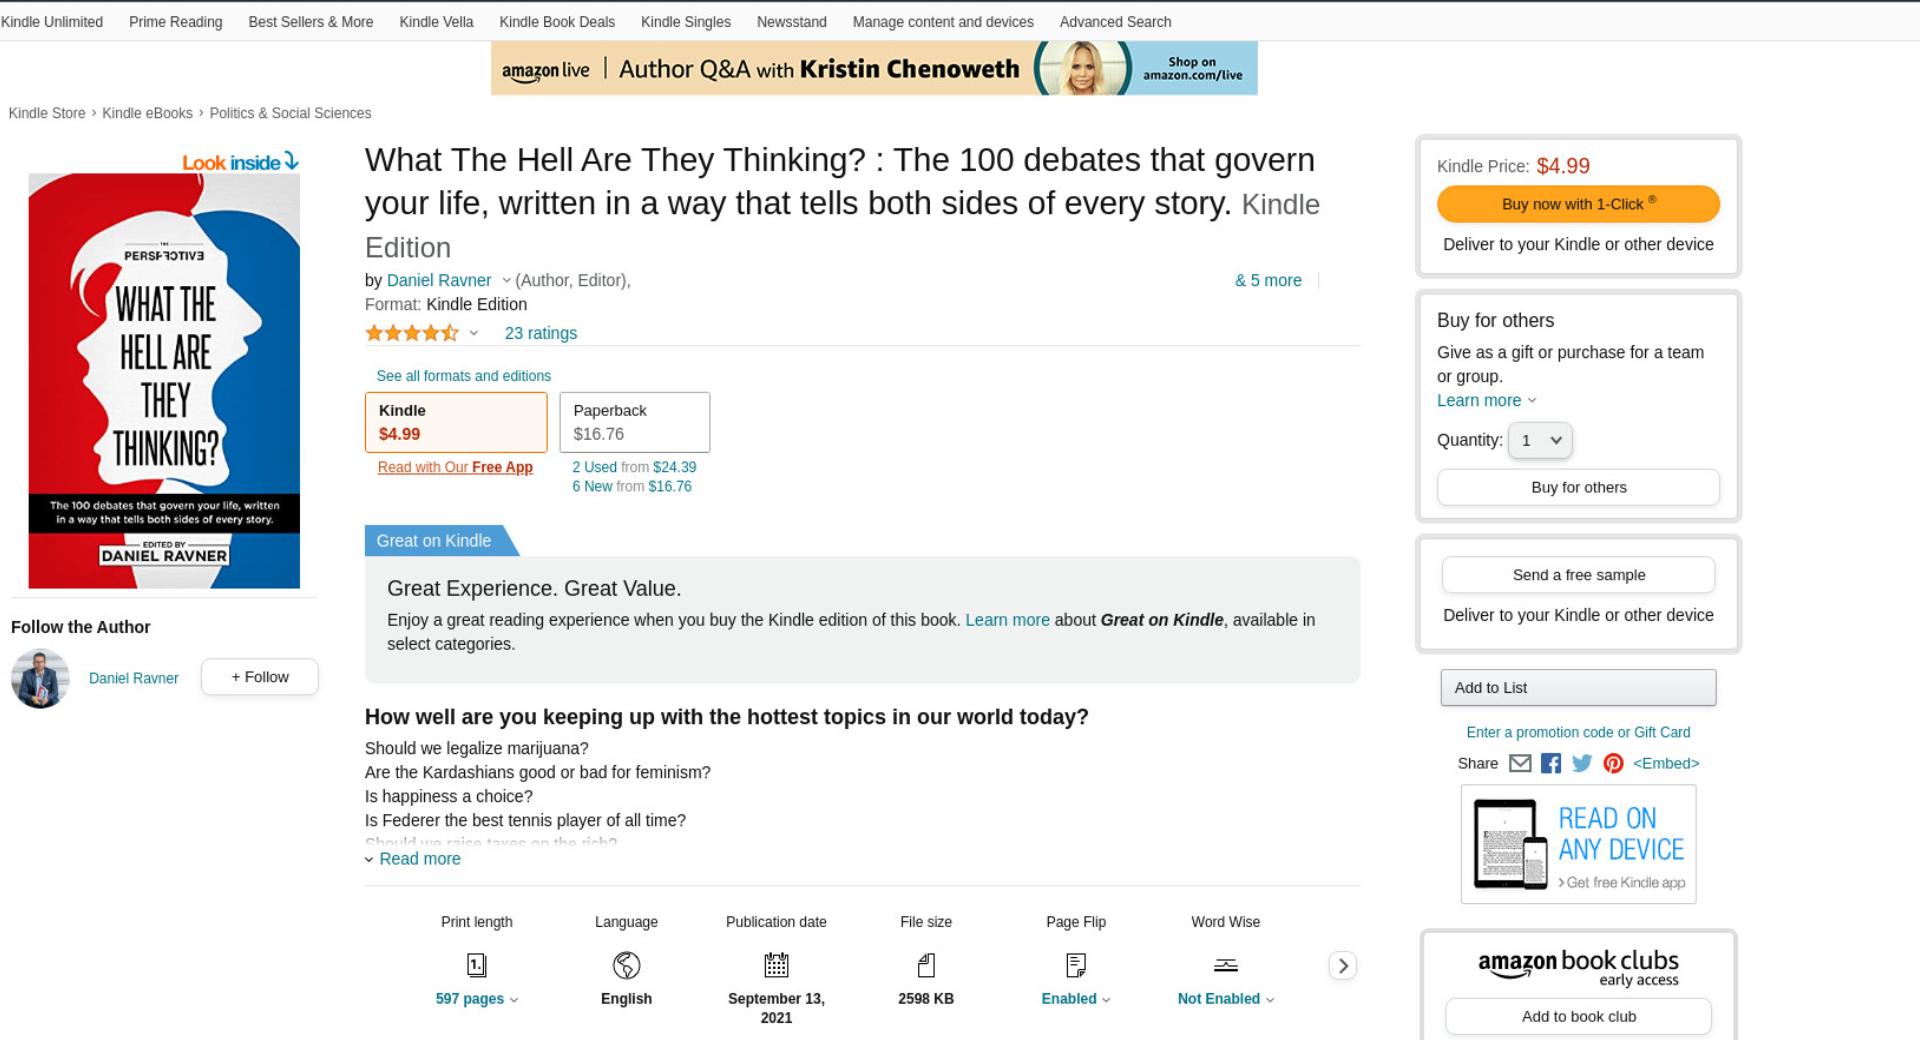This screenshot has width=1920, height=1040.
Task: Go to Kindle Vella
Action: coord(437,22)
